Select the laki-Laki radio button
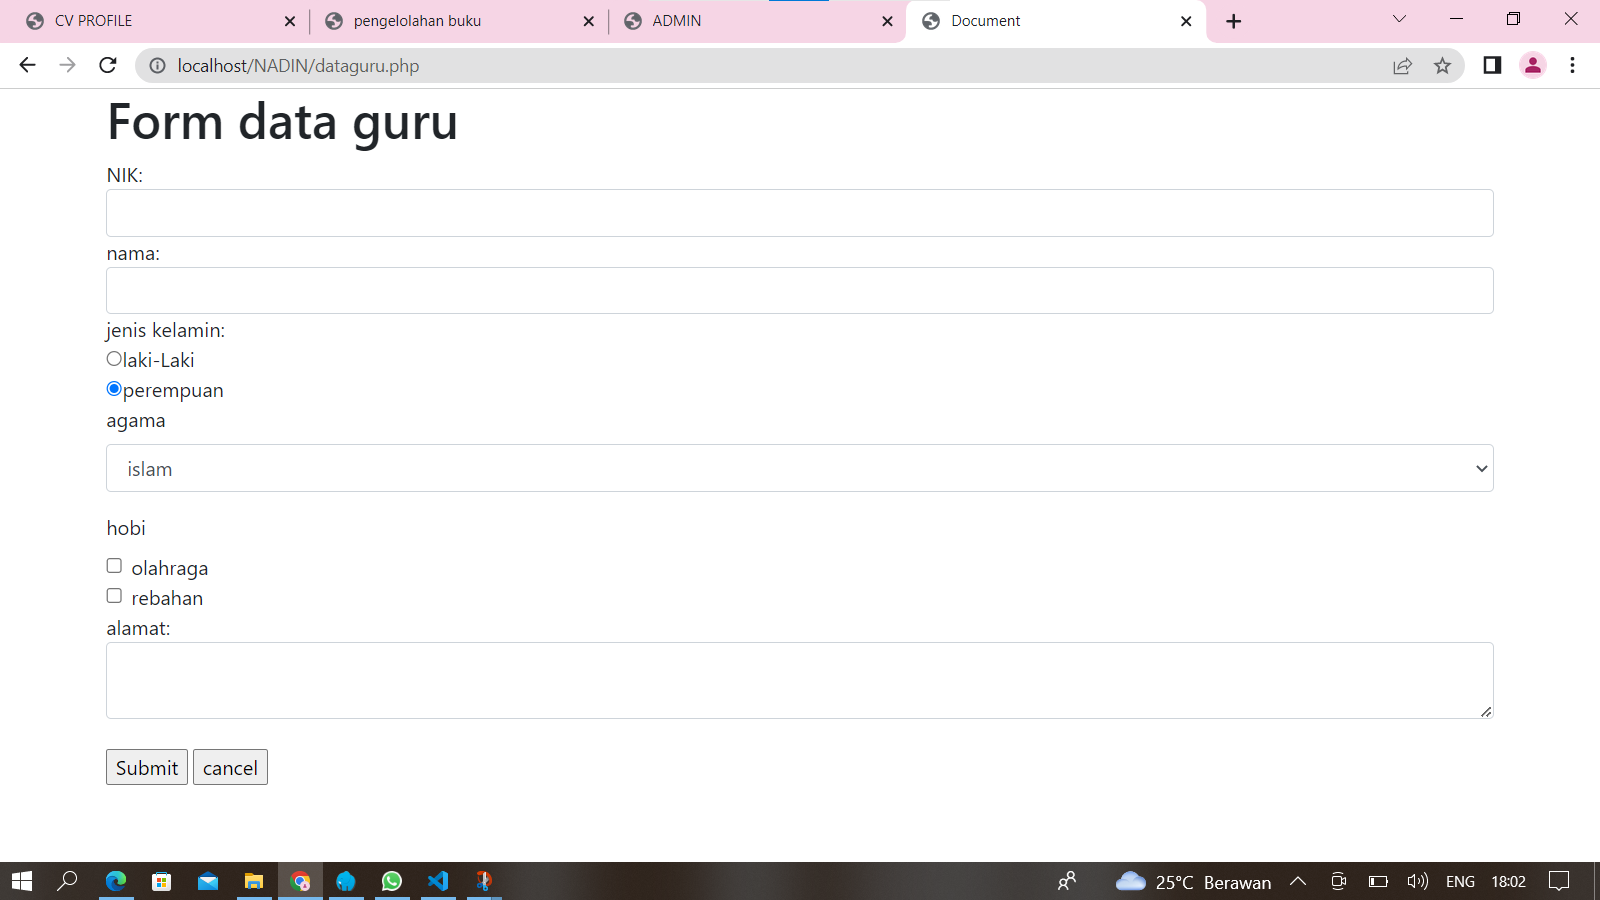This screenshot has height=900, width=1600. [x=114, y=359]
